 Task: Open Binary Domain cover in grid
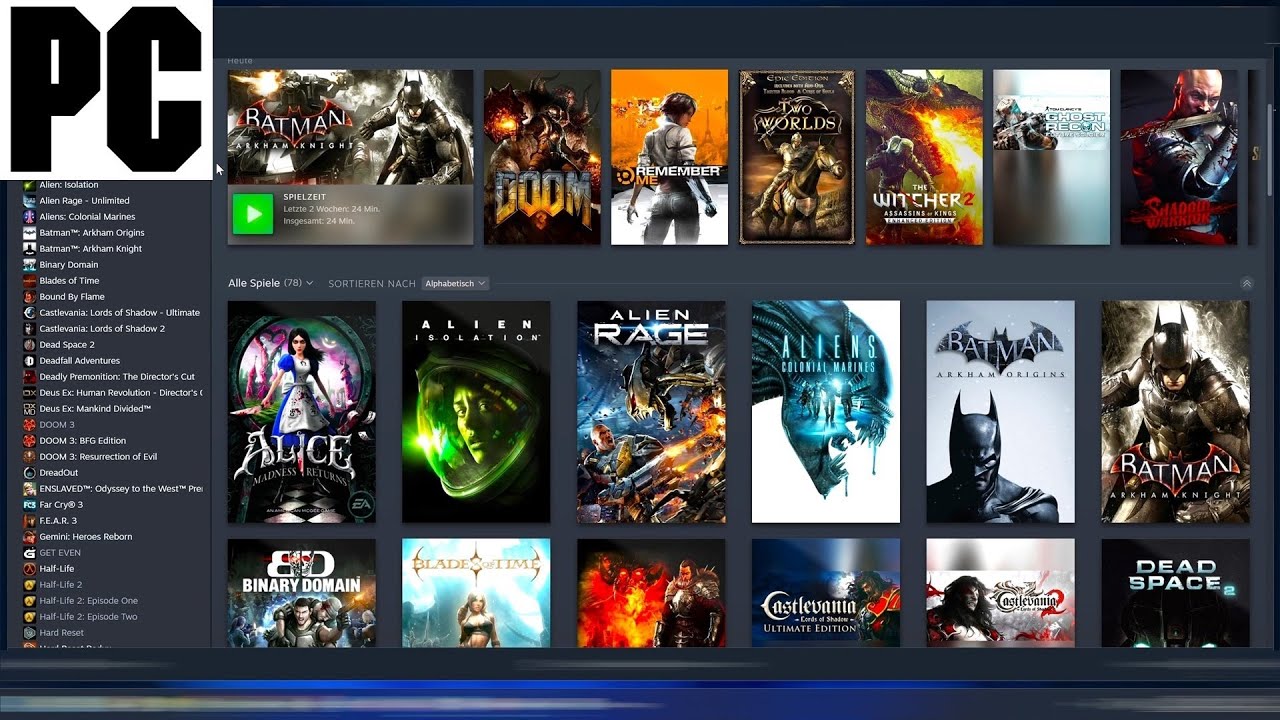pyautogui.click(x=302, y=593)
